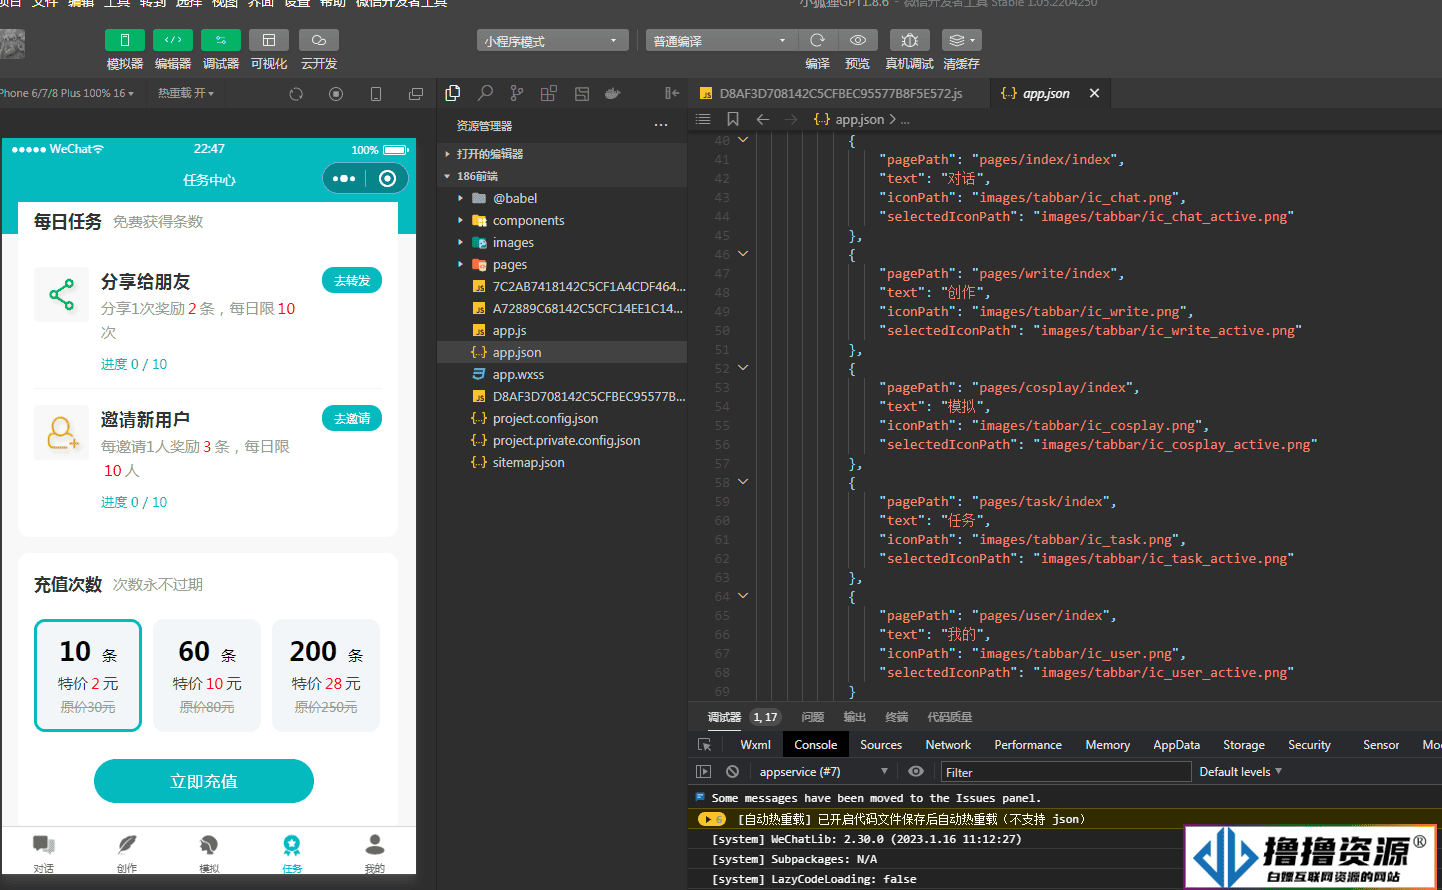This screenshot has height=890, width=1442.
Task: Open the source control branch icon
Action: click(517, 93)
